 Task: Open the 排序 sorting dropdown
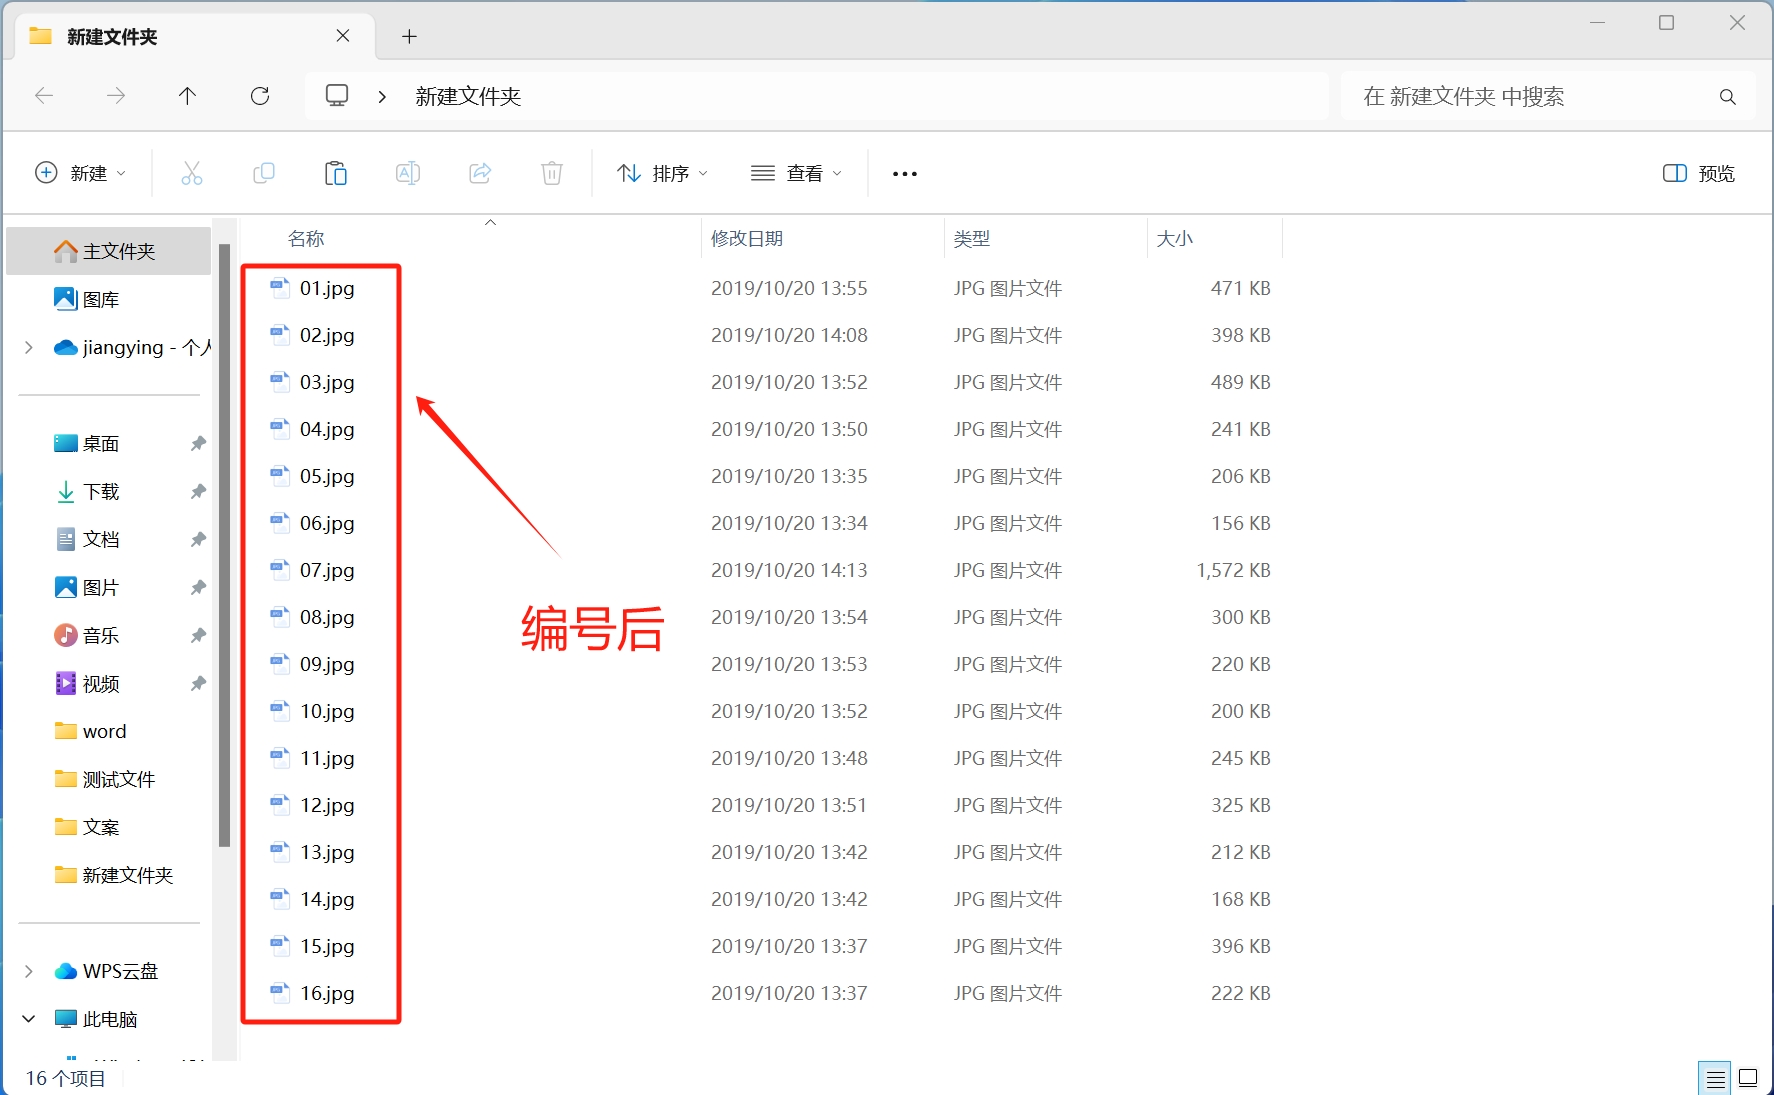coord(662,172)
